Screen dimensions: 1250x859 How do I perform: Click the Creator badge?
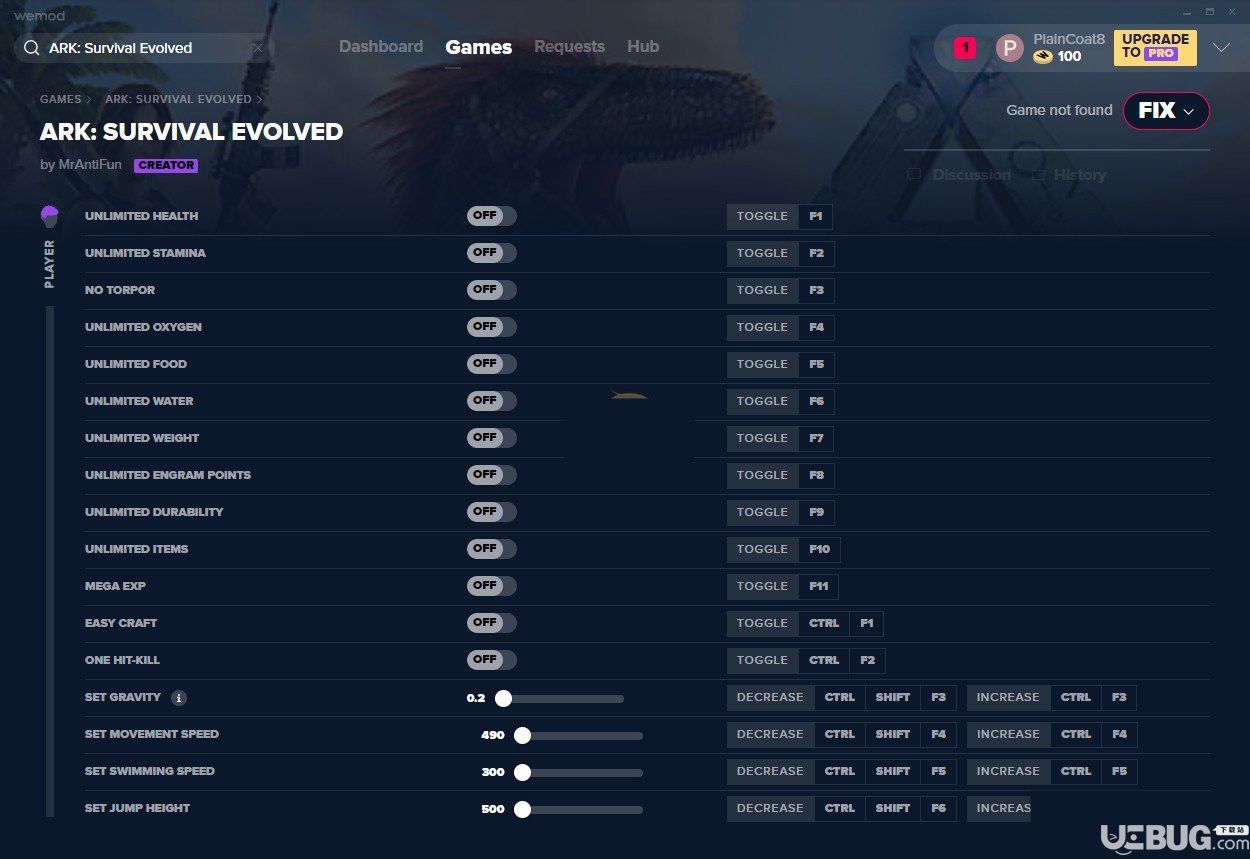pos(166,166)
